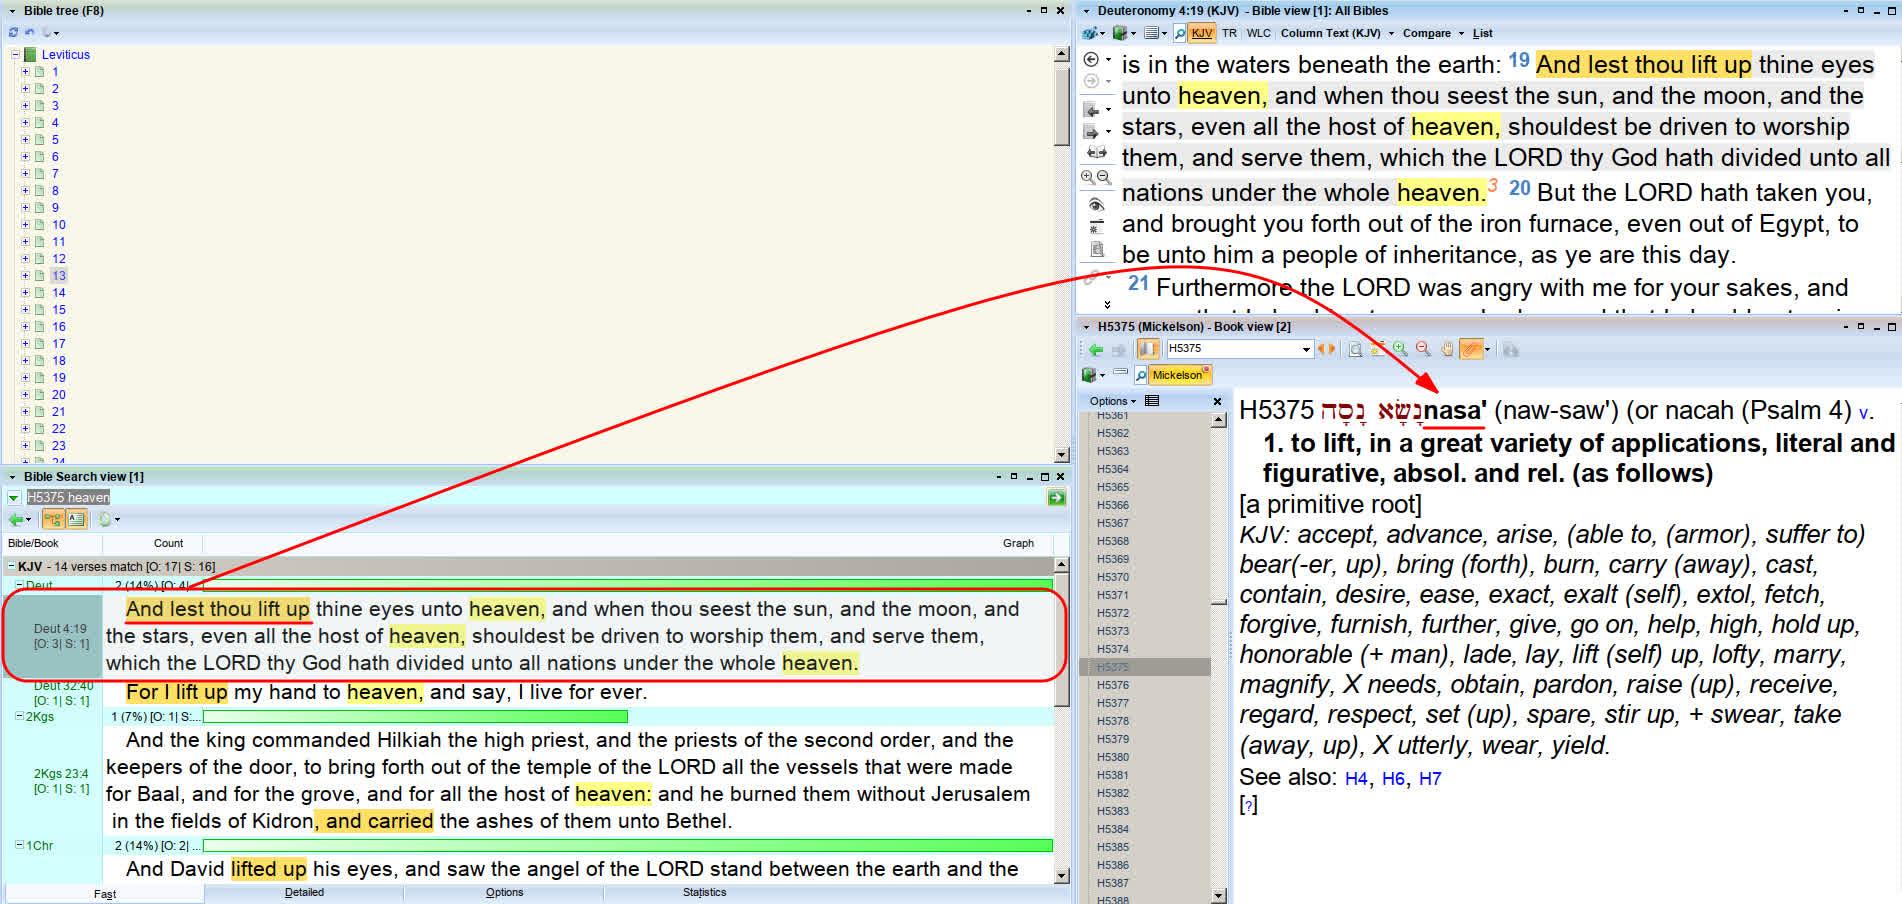Toggle the attachment highlight button in Book view
Screen dimensions: 1902x904
point(1471,349)
